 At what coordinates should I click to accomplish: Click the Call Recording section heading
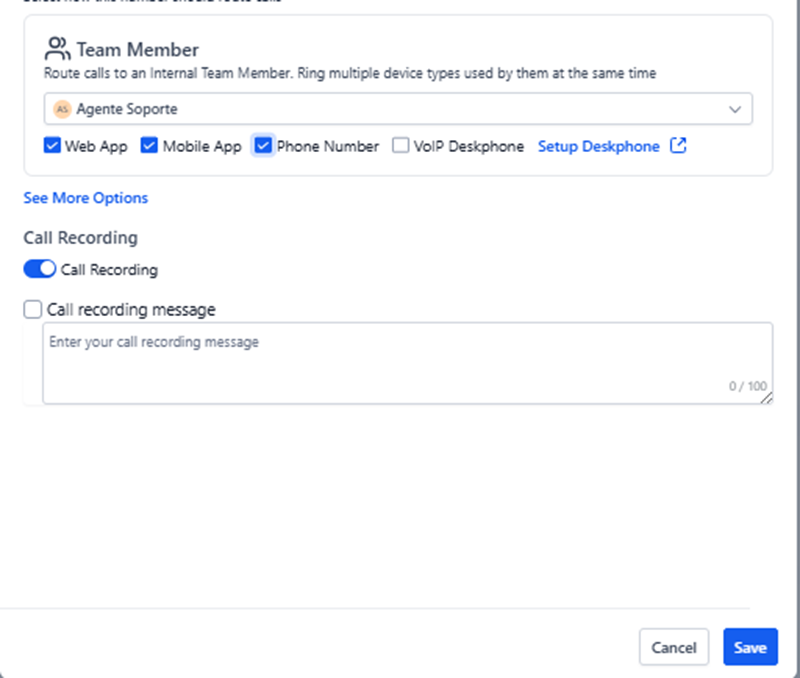(x=80, y=238)
